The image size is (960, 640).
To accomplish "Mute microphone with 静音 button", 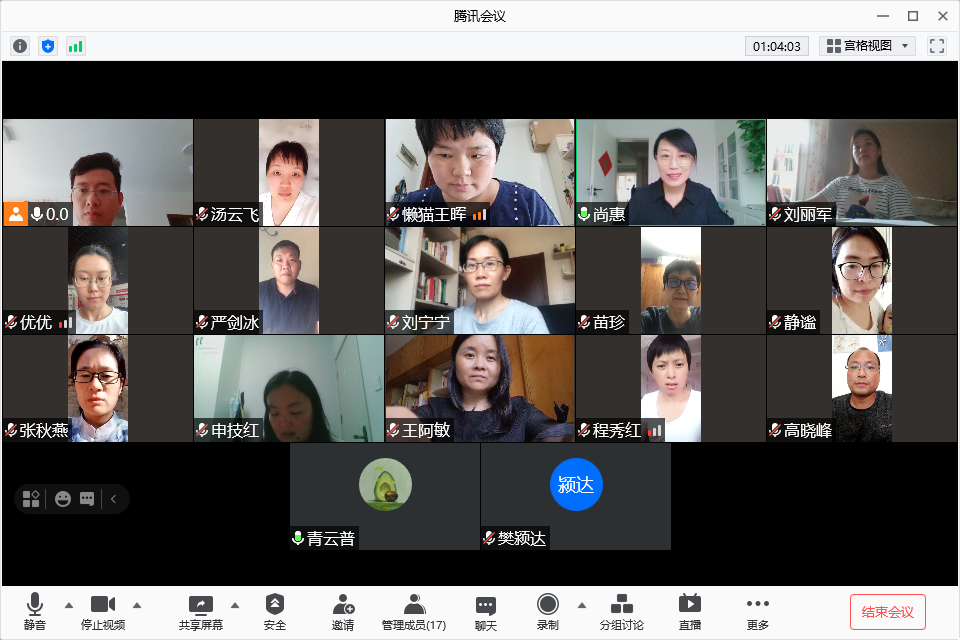I will coord(35,611).
